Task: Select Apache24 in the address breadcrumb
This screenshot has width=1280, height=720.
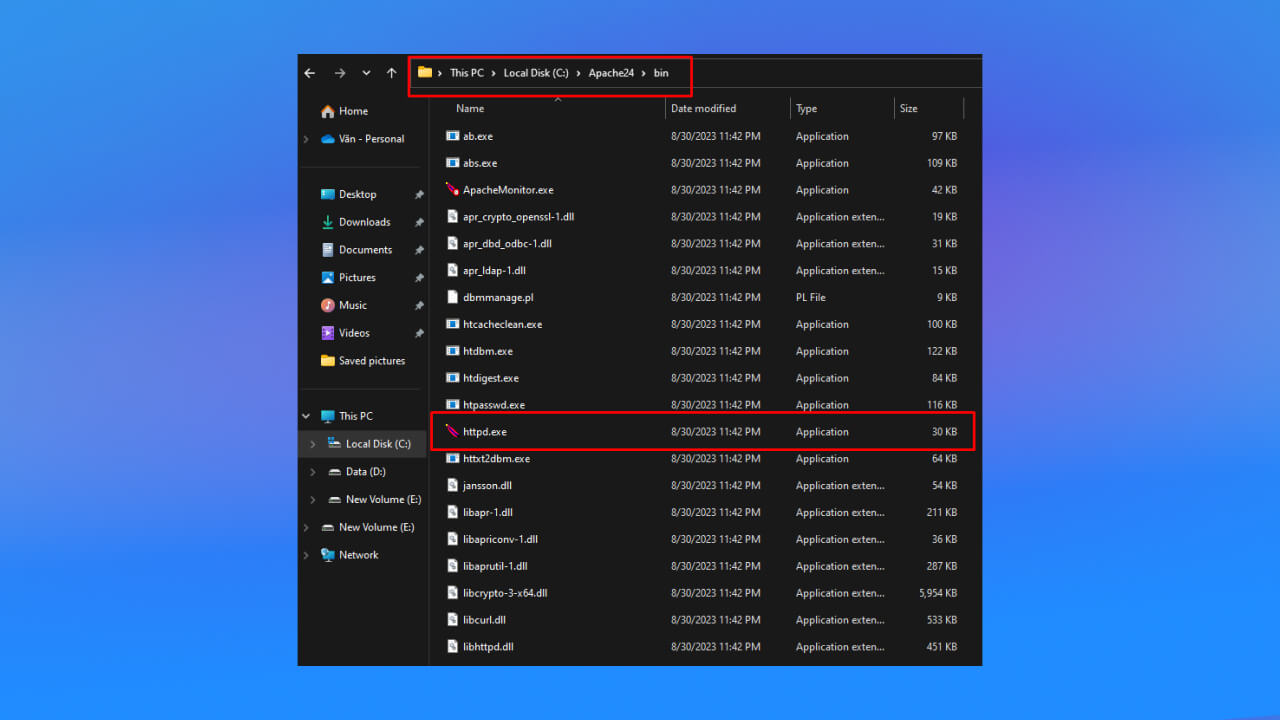Action: coord(611,73)
